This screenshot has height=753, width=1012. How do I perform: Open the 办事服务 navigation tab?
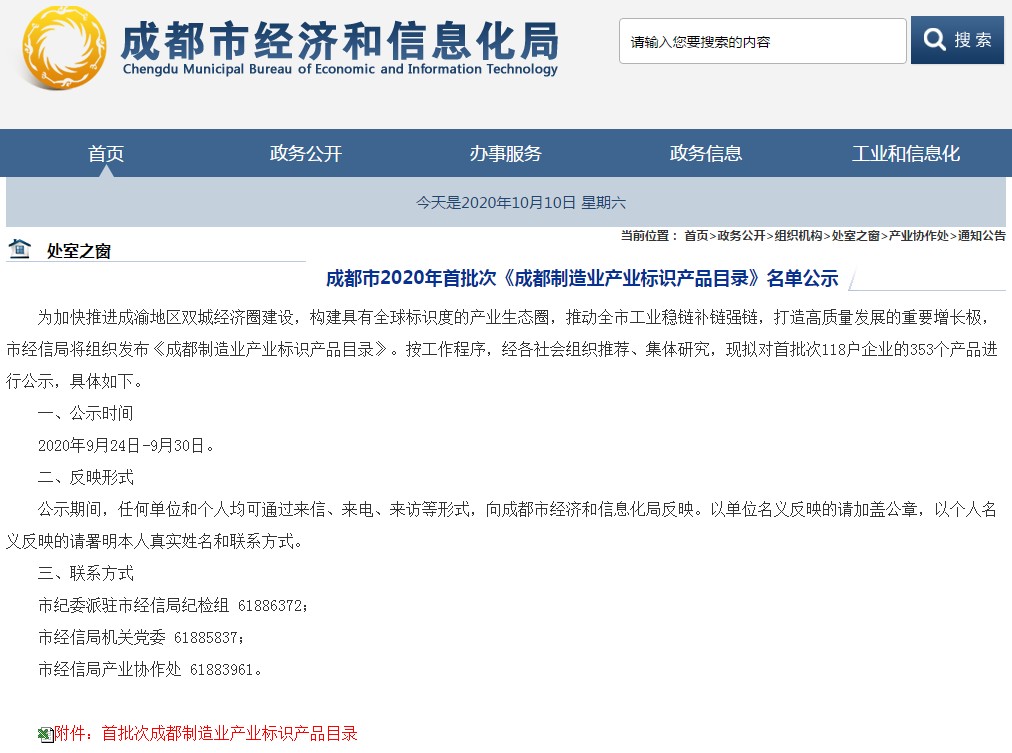click(505, 154)
